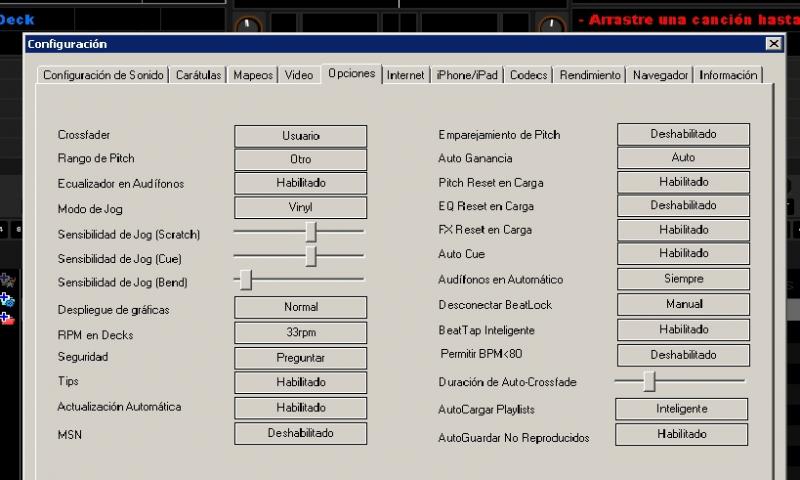Image resolution: width=800 pixels, height=480 pixels.
Task: Change Audífonos en Automático Siempre button
Action: coord(683,279)
